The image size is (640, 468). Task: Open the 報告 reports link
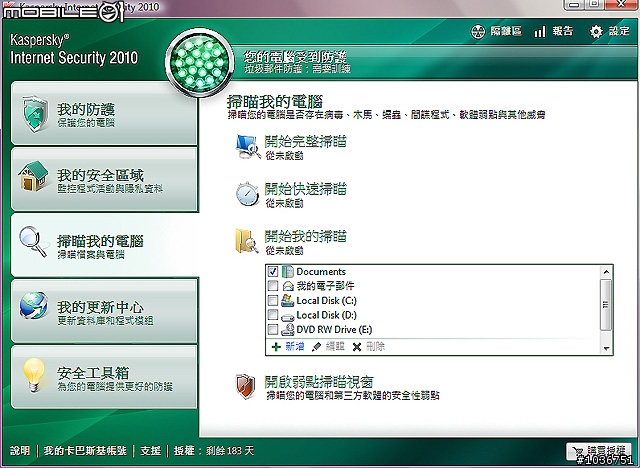click(562, 31)
